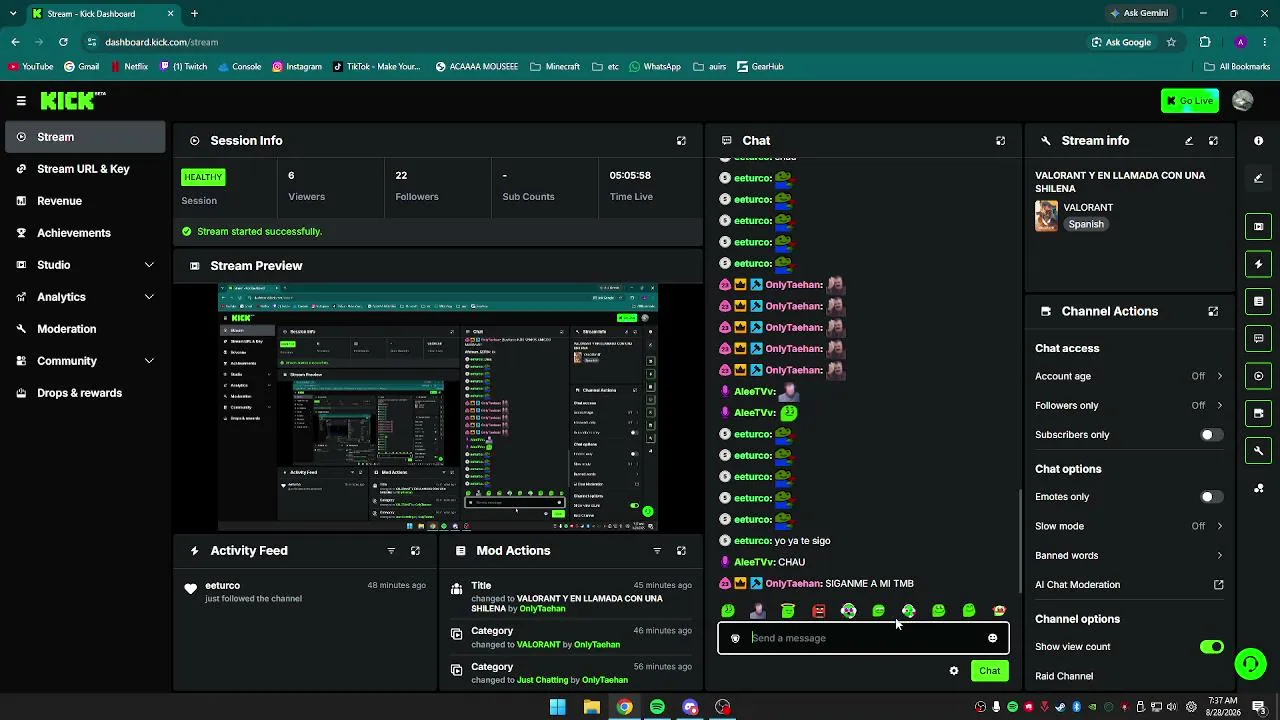Open the emote picker in chat input
This screenshot has width=1280, height=720.
(x=992, y=638)
